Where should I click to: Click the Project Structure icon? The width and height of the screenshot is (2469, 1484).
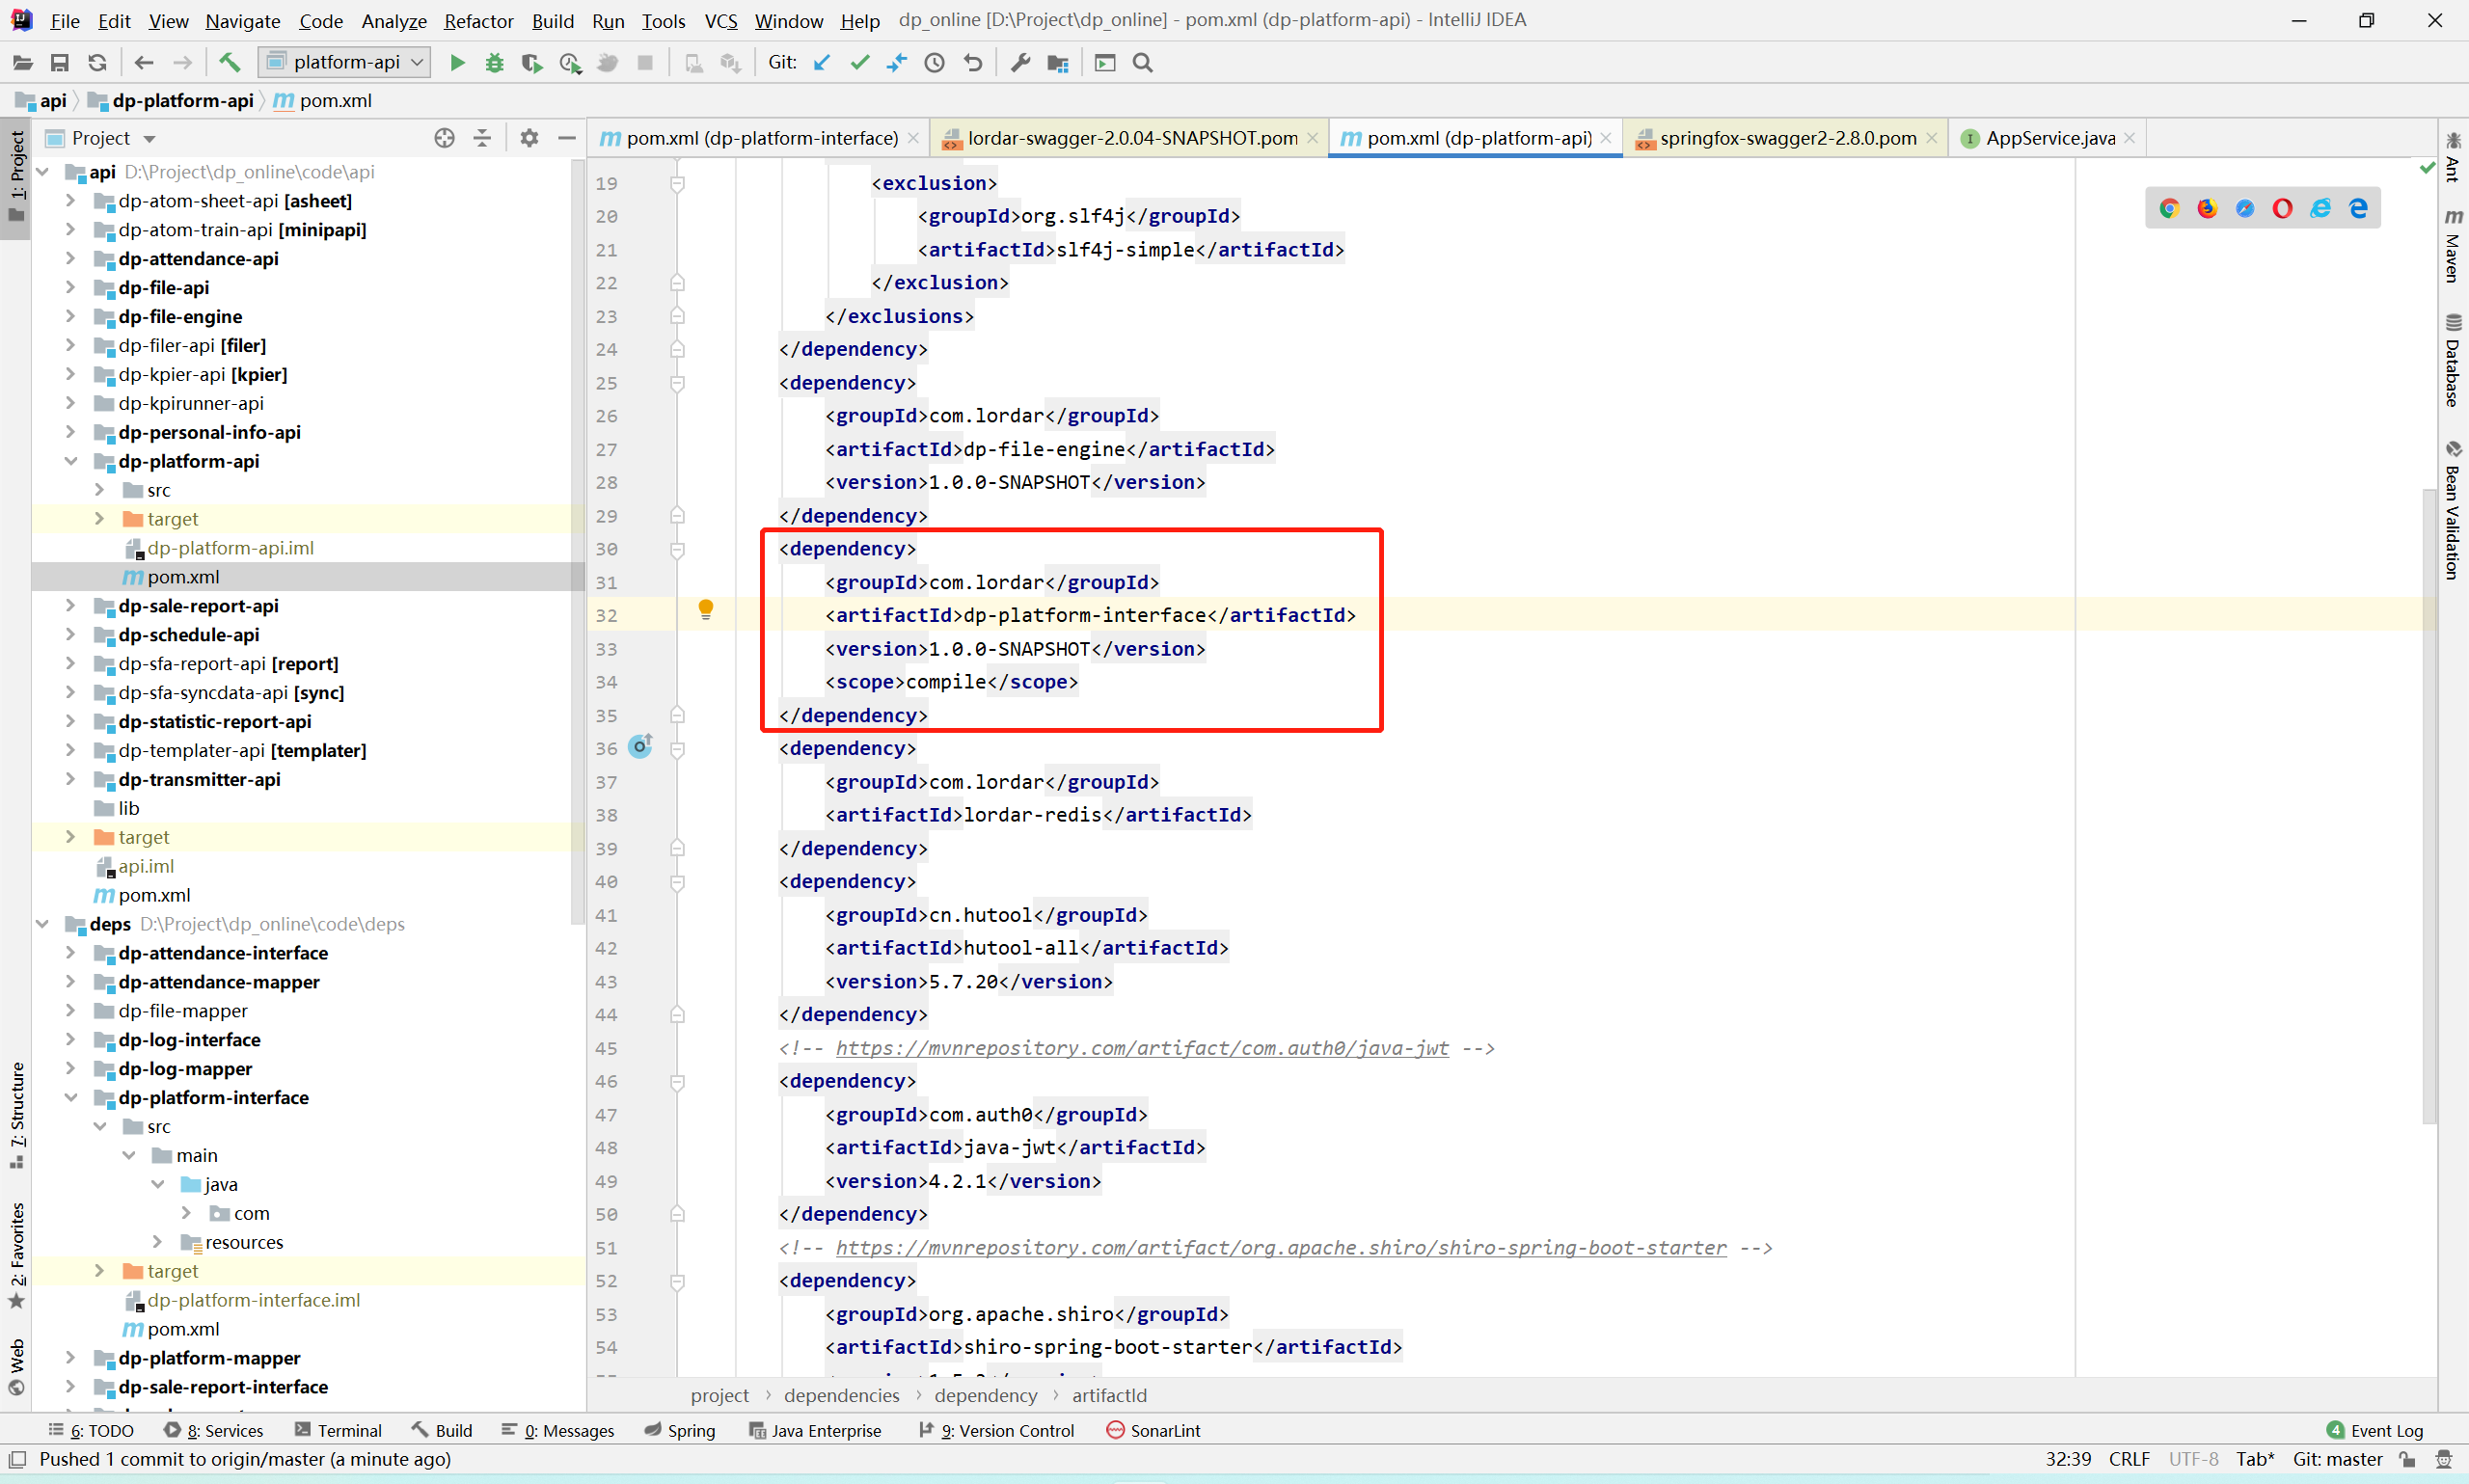(x=1058, y=63)
